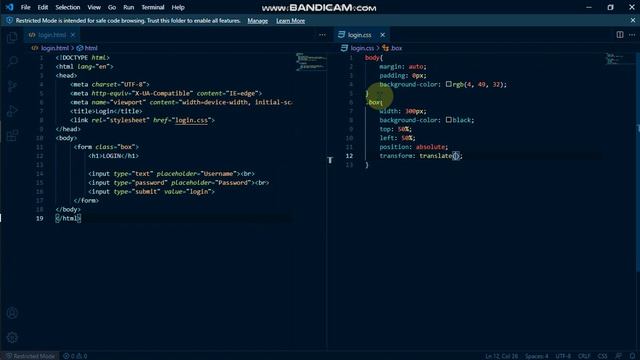The width and height of the screenshot is (640, 360).
Task: Open the black color swatch
Action: (x=449, y=120)
